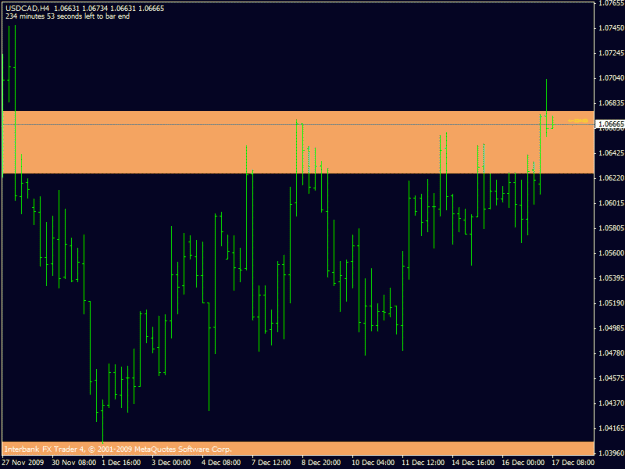Screen dimensions: 625x469
Task: Click the 1.06835 price scale label
Action: coord(611,103)
